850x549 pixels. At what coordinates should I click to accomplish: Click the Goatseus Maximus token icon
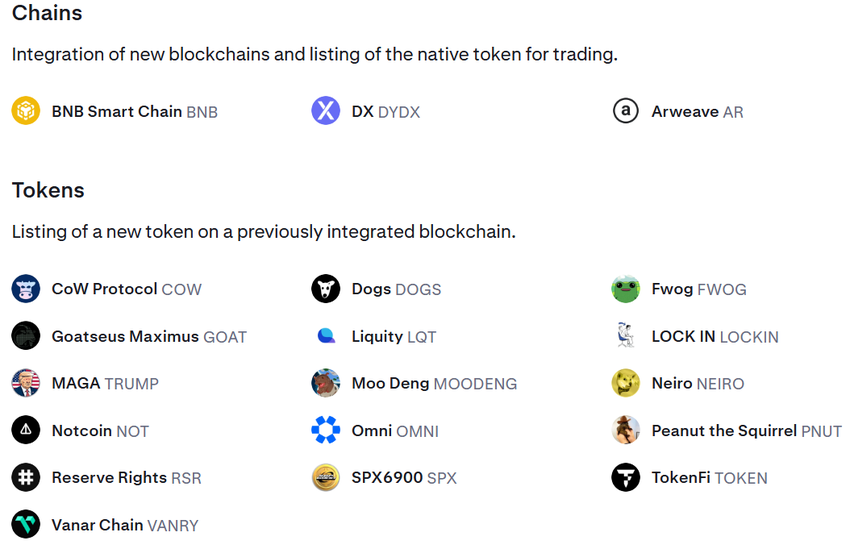point(26,336)
